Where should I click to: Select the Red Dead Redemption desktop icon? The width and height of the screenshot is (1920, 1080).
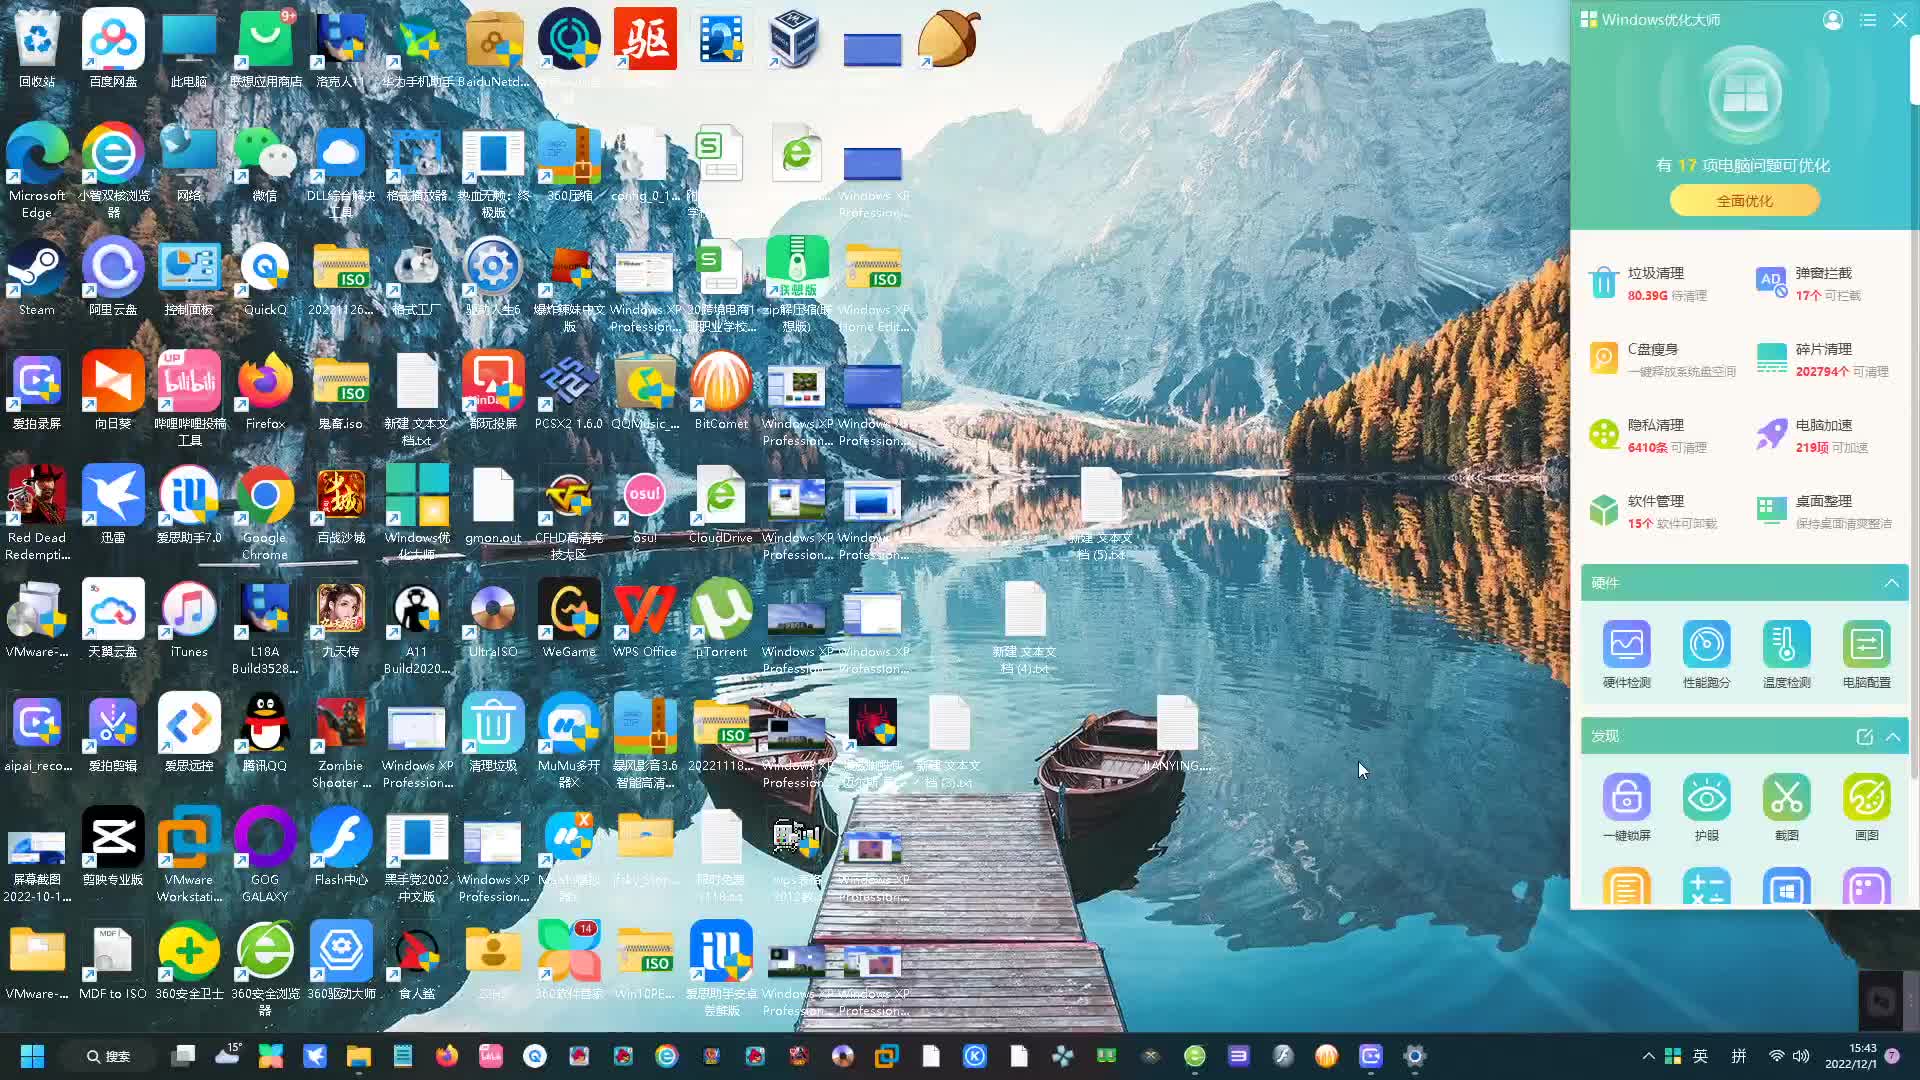click(x=37, y=514)
